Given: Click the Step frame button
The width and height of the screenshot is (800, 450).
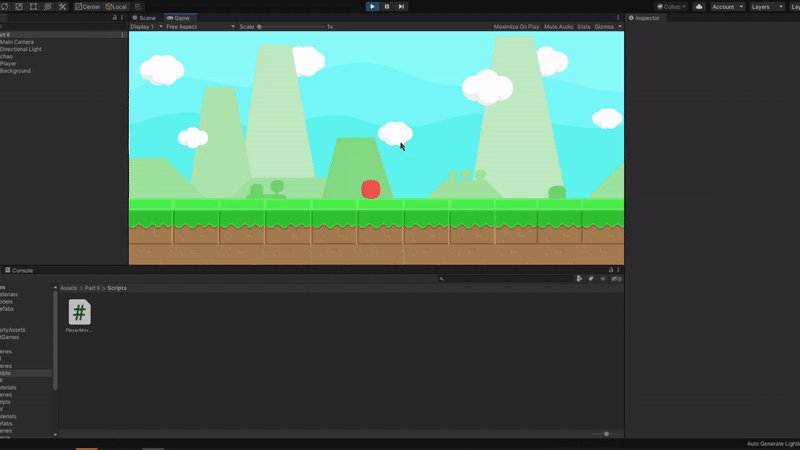Looking at the screenshot, I should [x=402, y=6].
